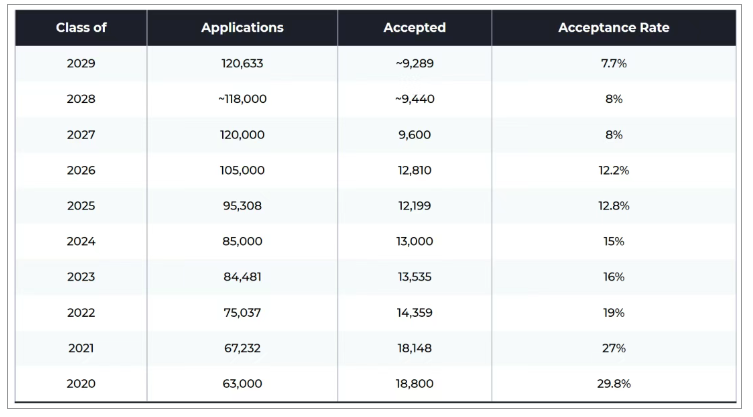This screenshot has width=753, height=417.
Task: Select the 95,308 applications cell
Action: (x=242, y=206)
